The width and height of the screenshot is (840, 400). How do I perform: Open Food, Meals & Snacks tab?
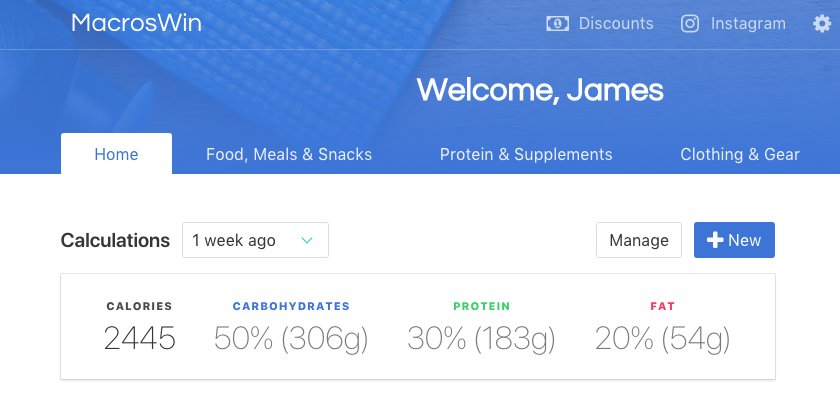click(289, 154)
